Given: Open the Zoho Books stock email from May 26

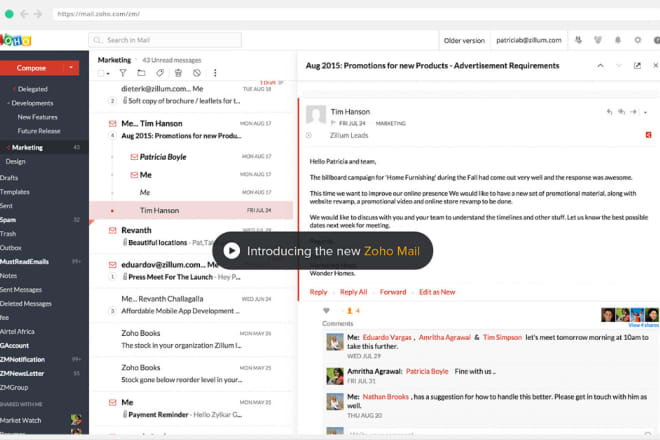Looking at the screenshot, I should (192, 339).
